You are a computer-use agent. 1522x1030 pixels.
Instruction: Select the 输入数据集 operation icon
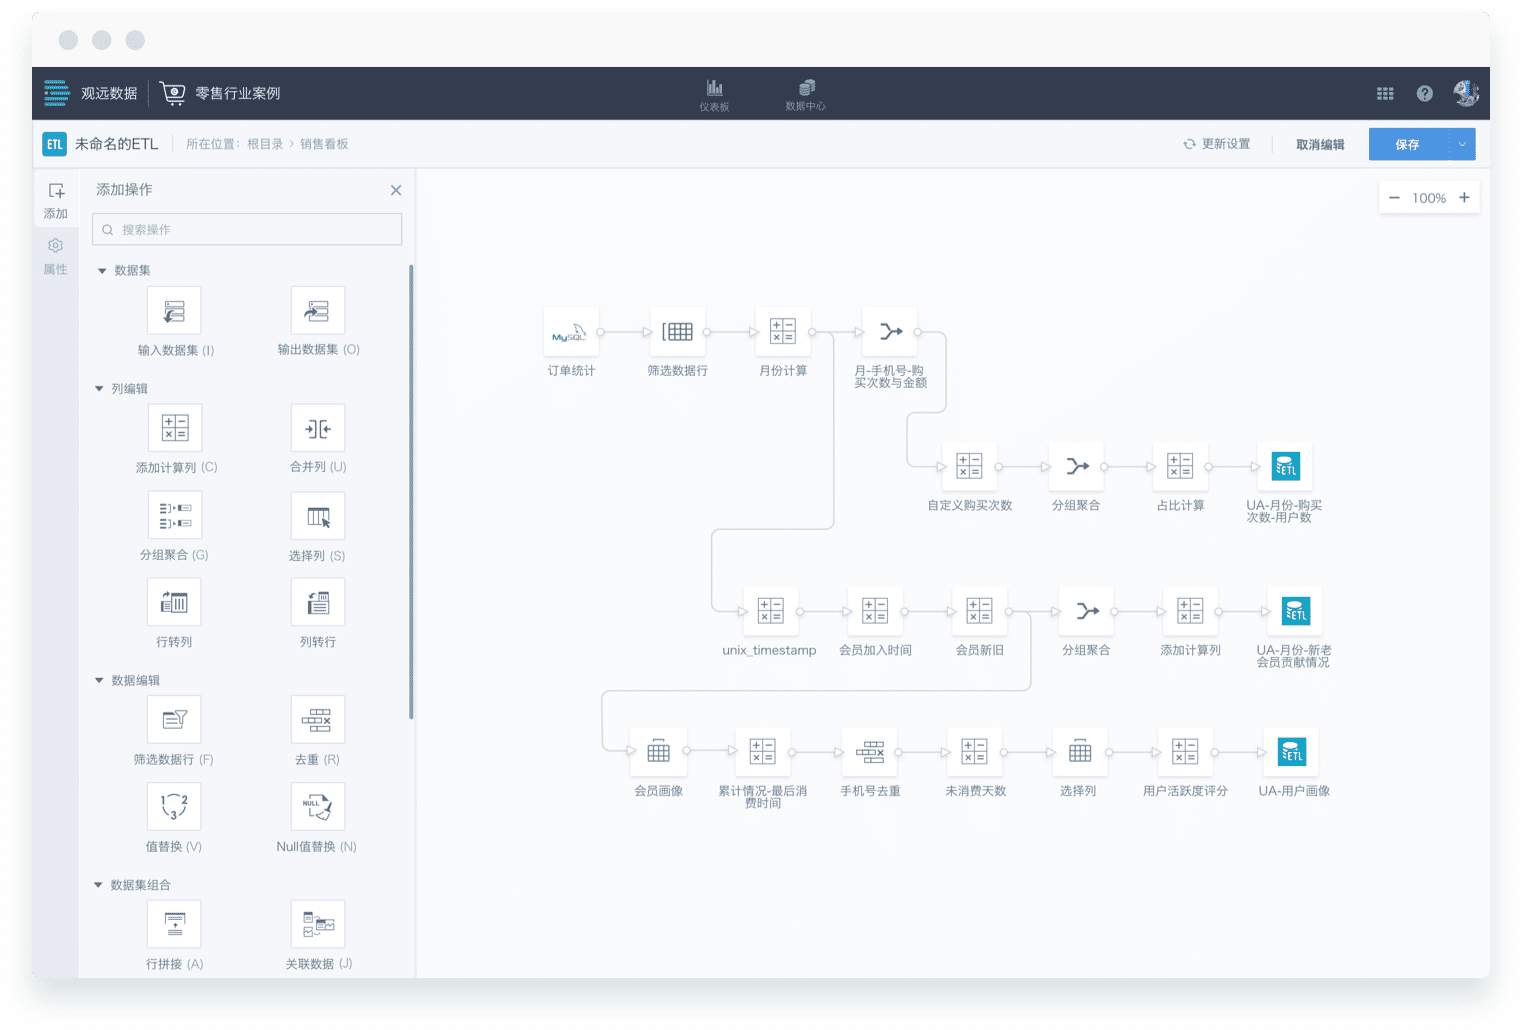pyautogui.click(x=174, y=311)
